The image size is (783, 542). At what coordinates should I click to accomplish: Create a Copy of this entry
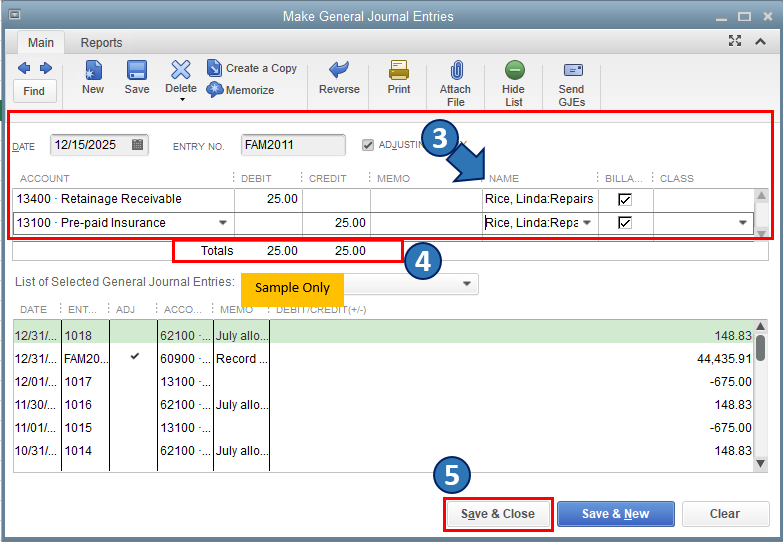click(252, 68)
